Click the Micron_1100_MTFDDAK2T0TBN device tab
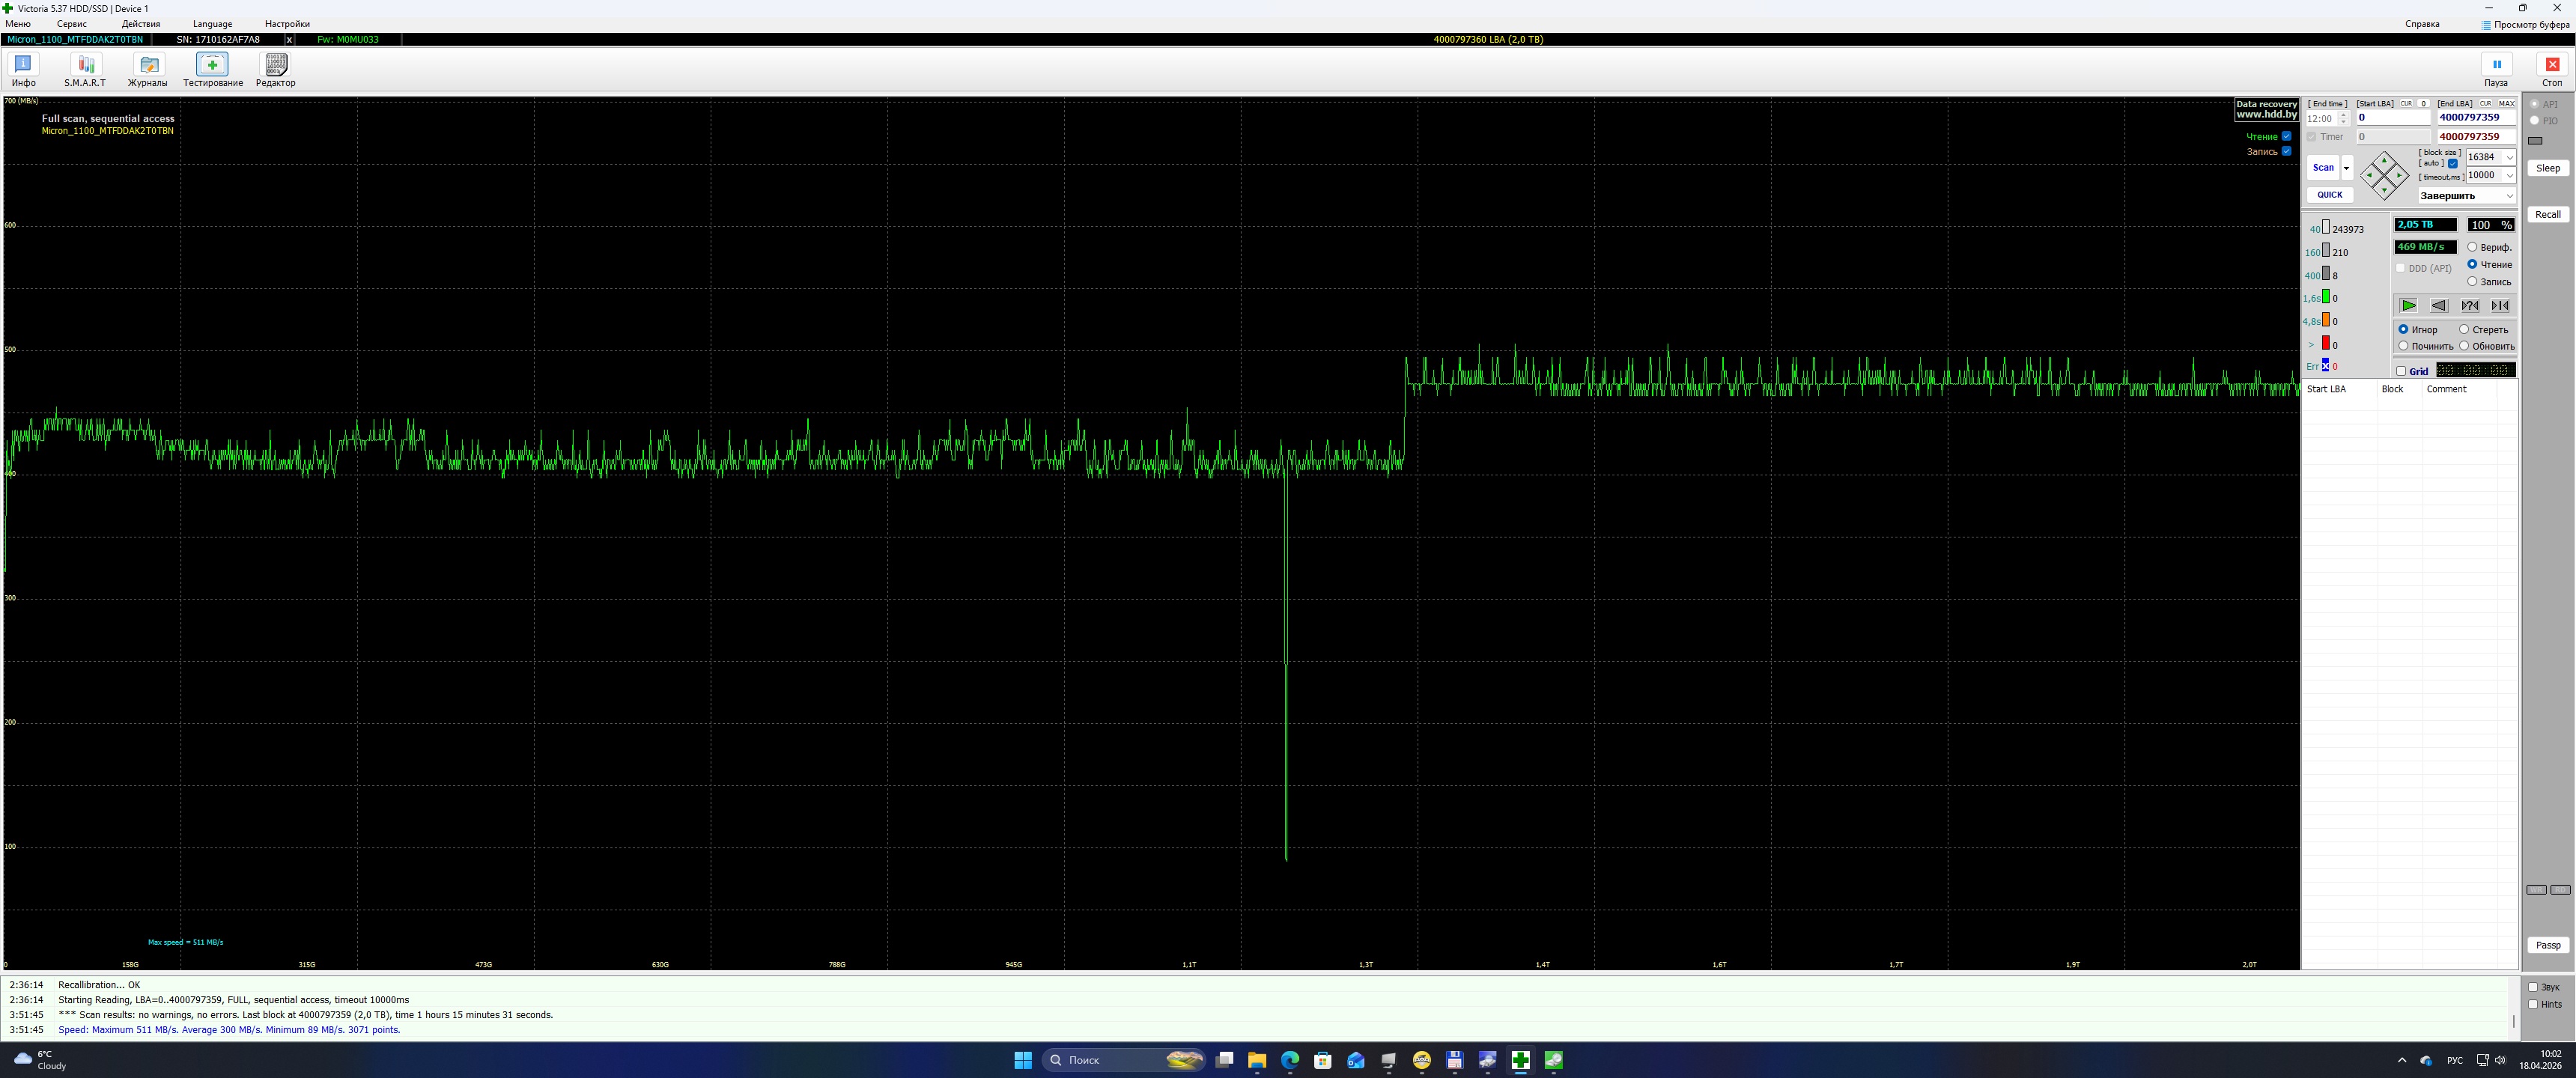The image size is (2576, 1078). 75,40
